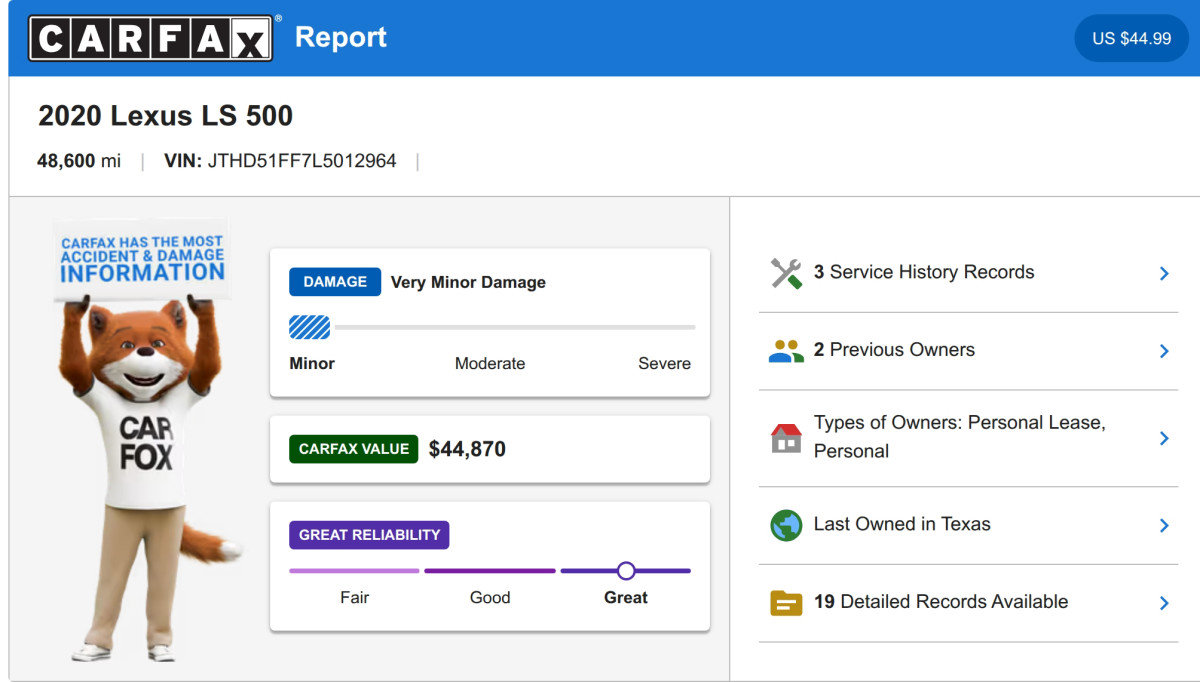Screen dimensions: 1200x682
Task: Click the DAMAGE badge label
Action: (x=335, y=282)
